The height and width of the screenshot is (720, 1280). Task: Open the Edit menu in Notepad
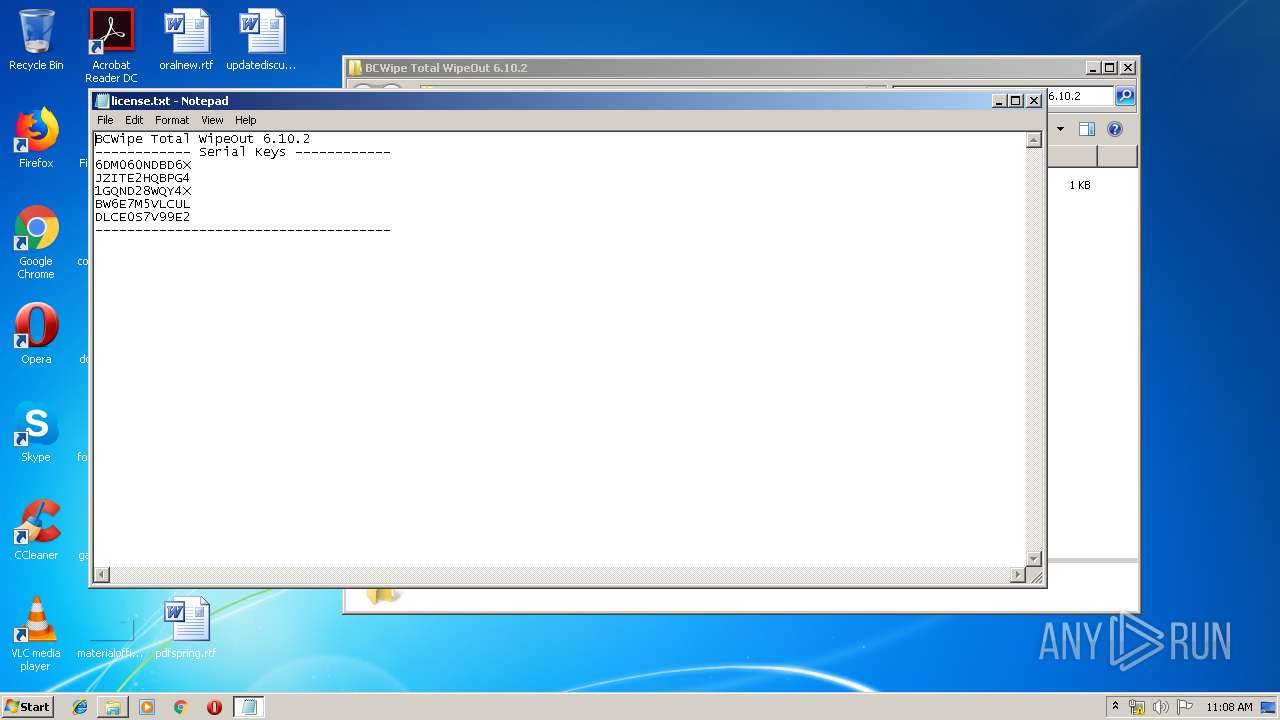[134, 120]
